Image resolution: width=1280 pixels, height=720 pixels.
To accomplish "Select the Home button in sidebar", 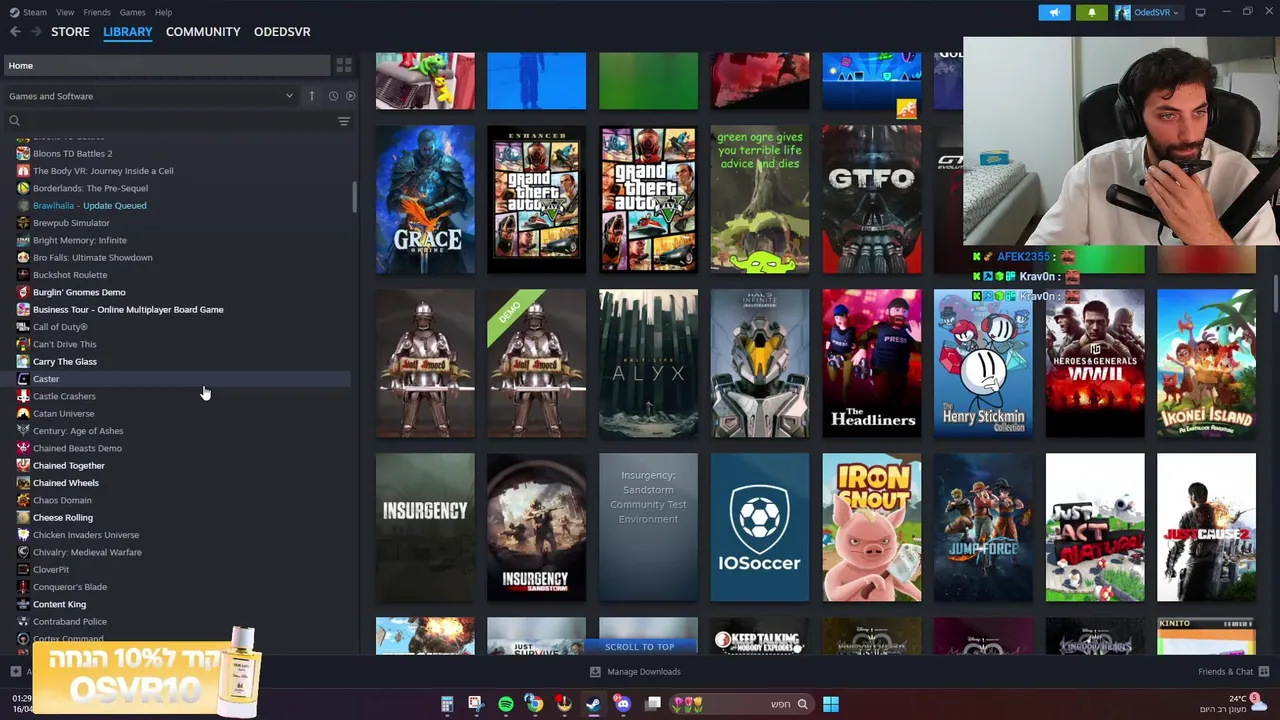I will pos(166,65).
